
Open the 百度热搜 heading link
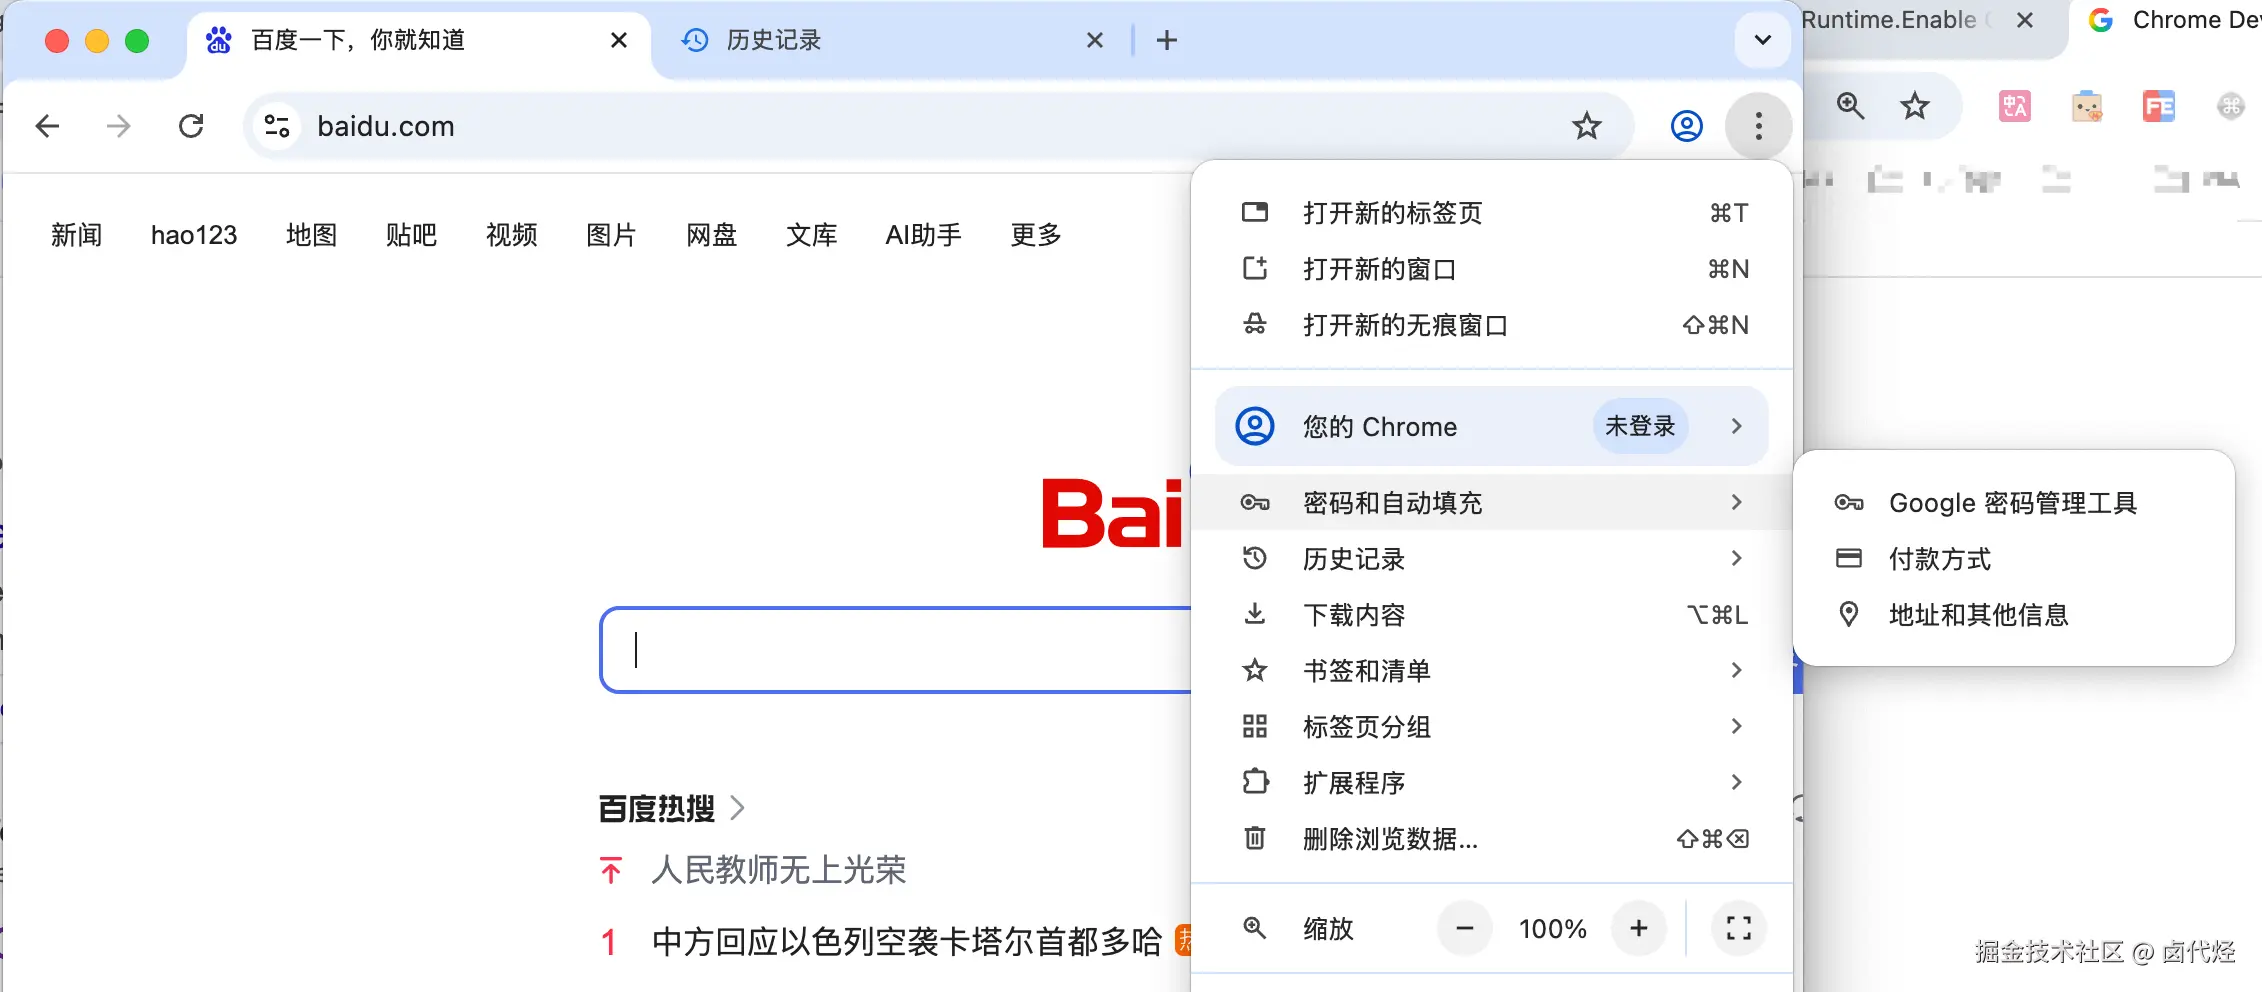click(657, 808)
